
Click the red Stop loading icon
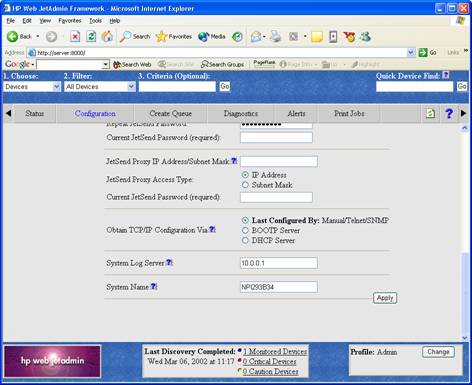[x=75, y=36]
